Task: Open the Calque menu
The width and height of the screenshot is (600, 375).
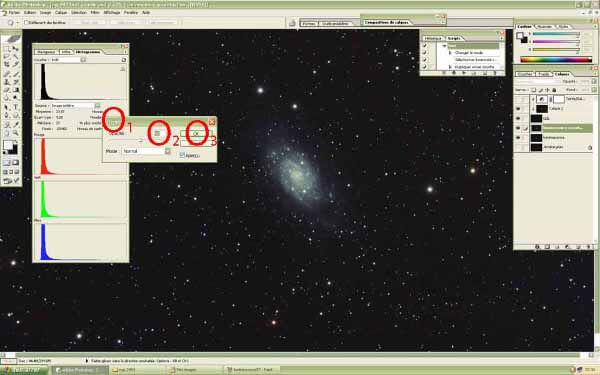Action: [61, 13]
